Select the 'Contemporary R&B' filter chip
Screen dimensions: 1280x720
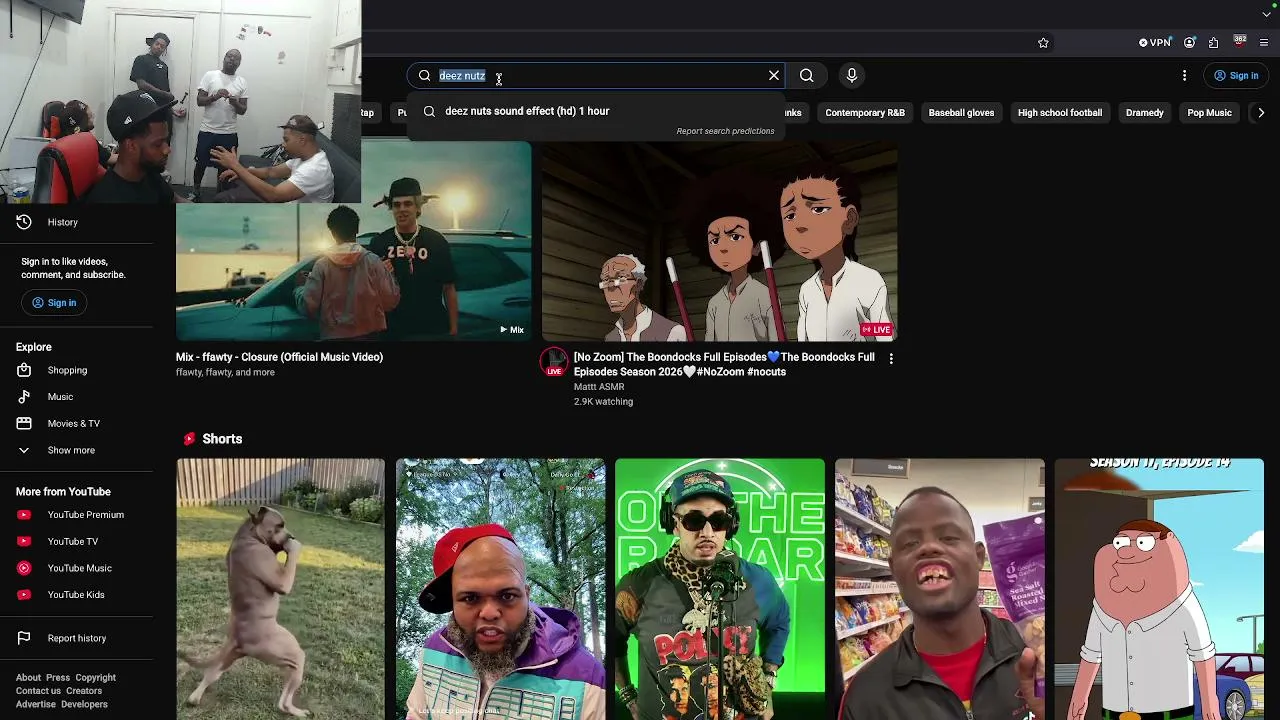coord(865,113)
